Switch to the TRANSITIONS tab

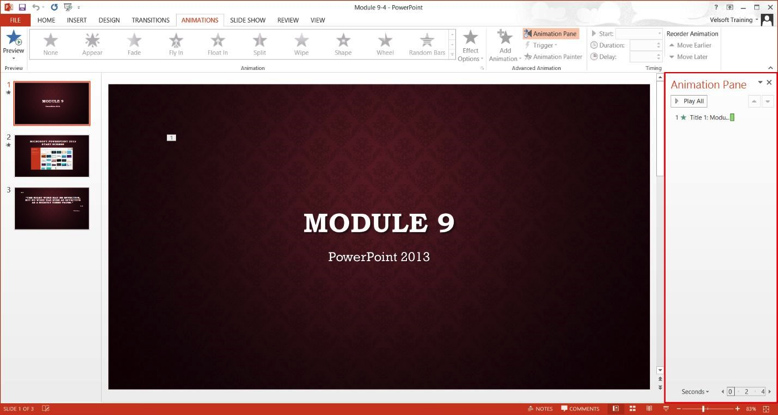pyautogui.click(x=150, y=20)
